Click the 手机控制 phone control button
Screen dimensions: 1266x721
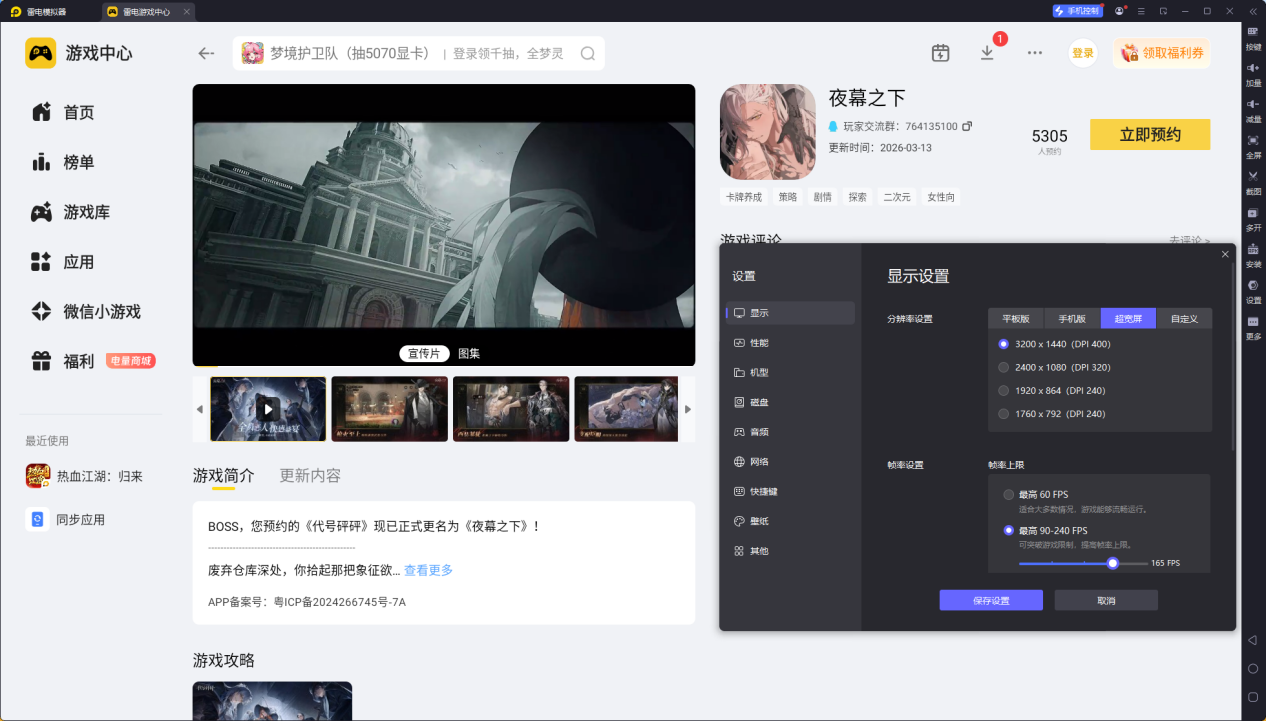pyautogui.click(x=1077, y=11)
